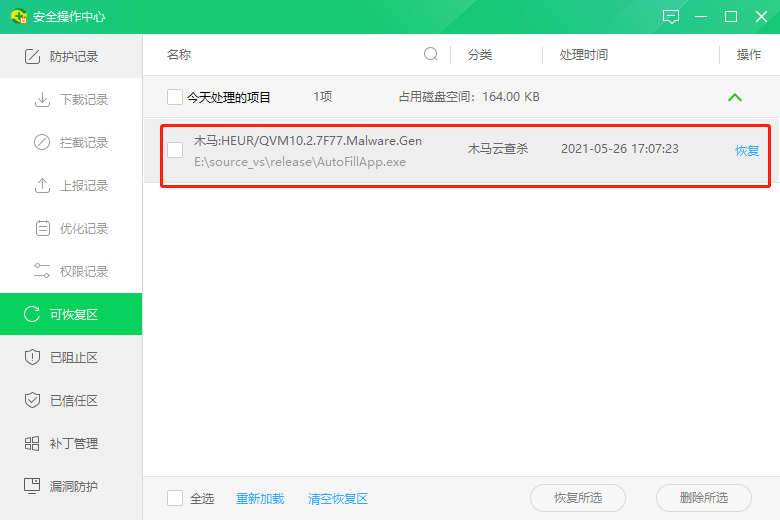
Task: Click the 木马云查杀 category cell
Action: pyautogui.click(x=498, y=149)
